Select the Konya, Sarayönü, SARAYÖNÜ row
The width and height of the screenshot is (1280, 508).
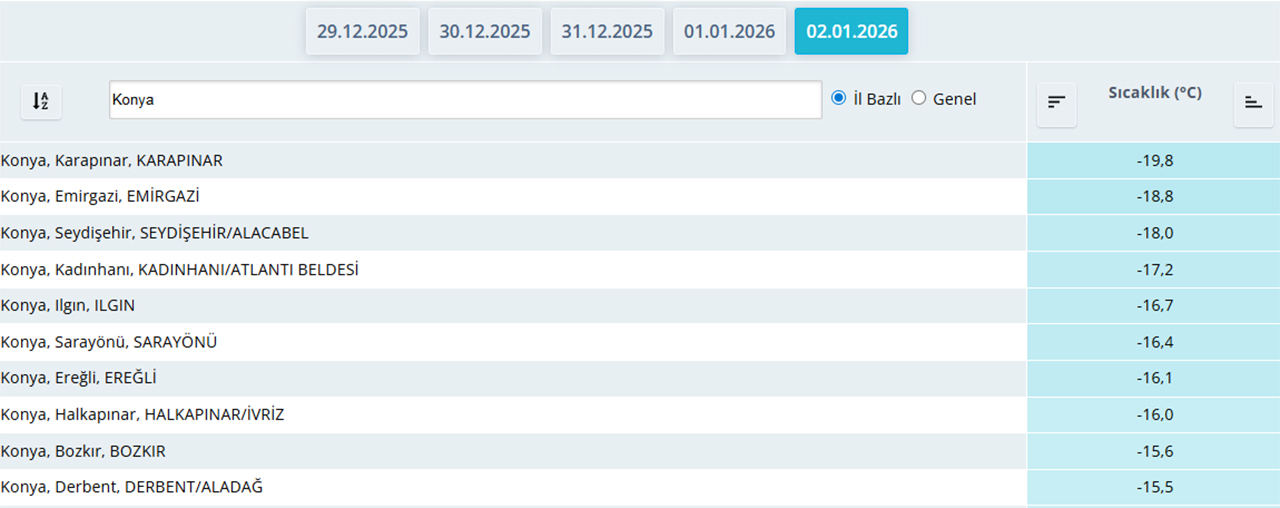[x=109, y=342]
